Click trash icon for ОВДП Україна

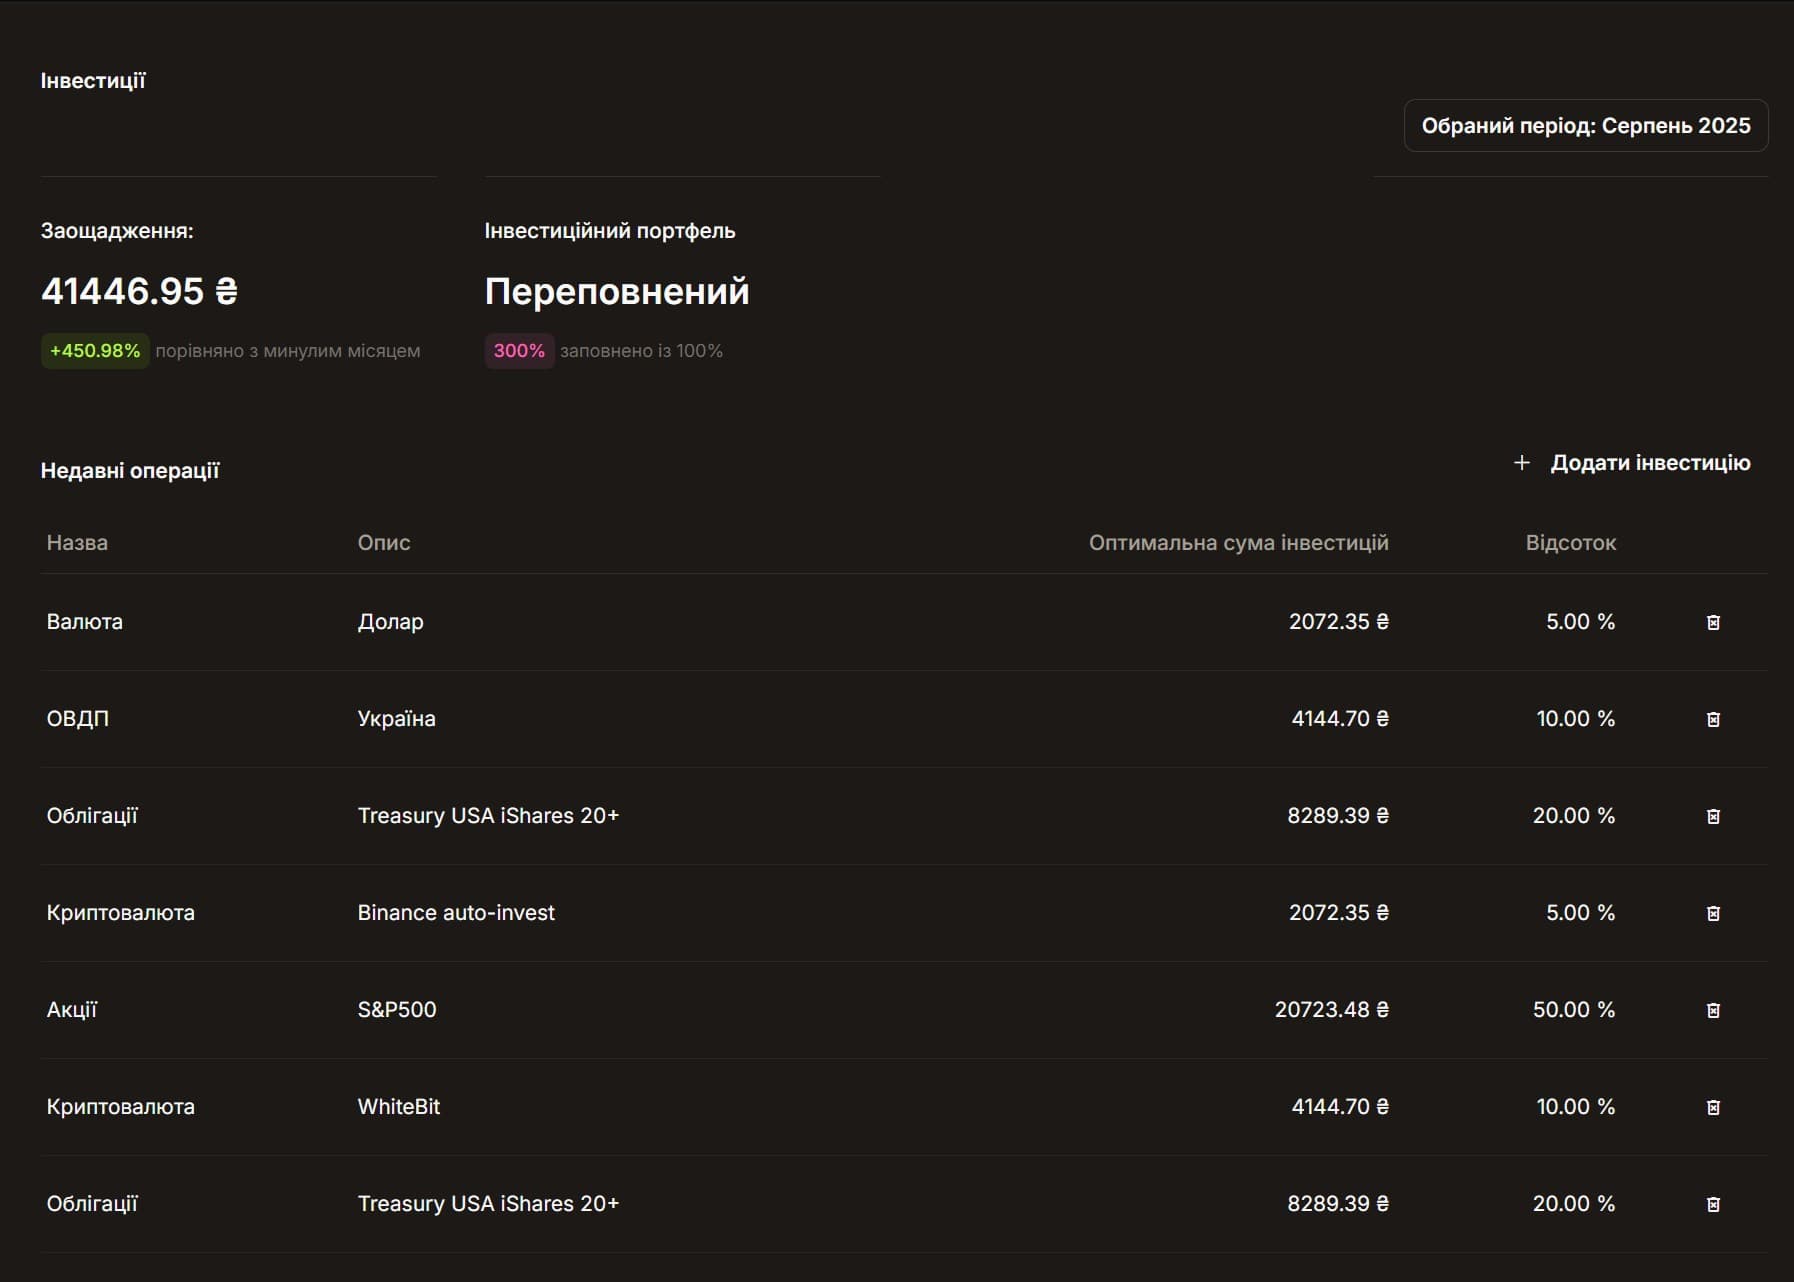click(1713, 719)
